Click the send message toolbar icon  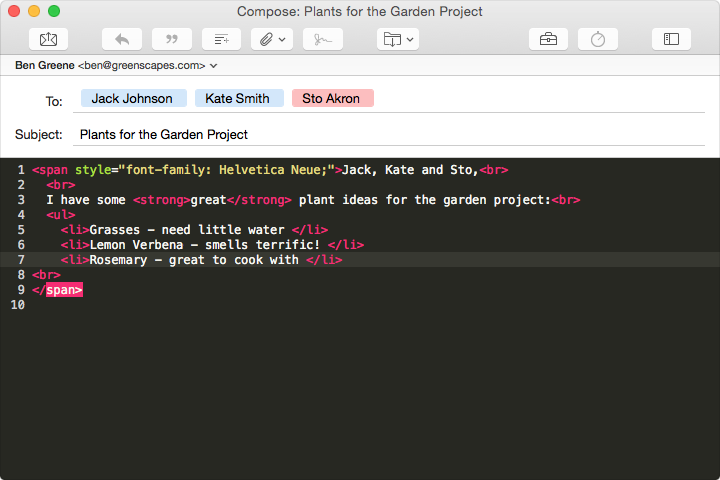coord(48,39)
